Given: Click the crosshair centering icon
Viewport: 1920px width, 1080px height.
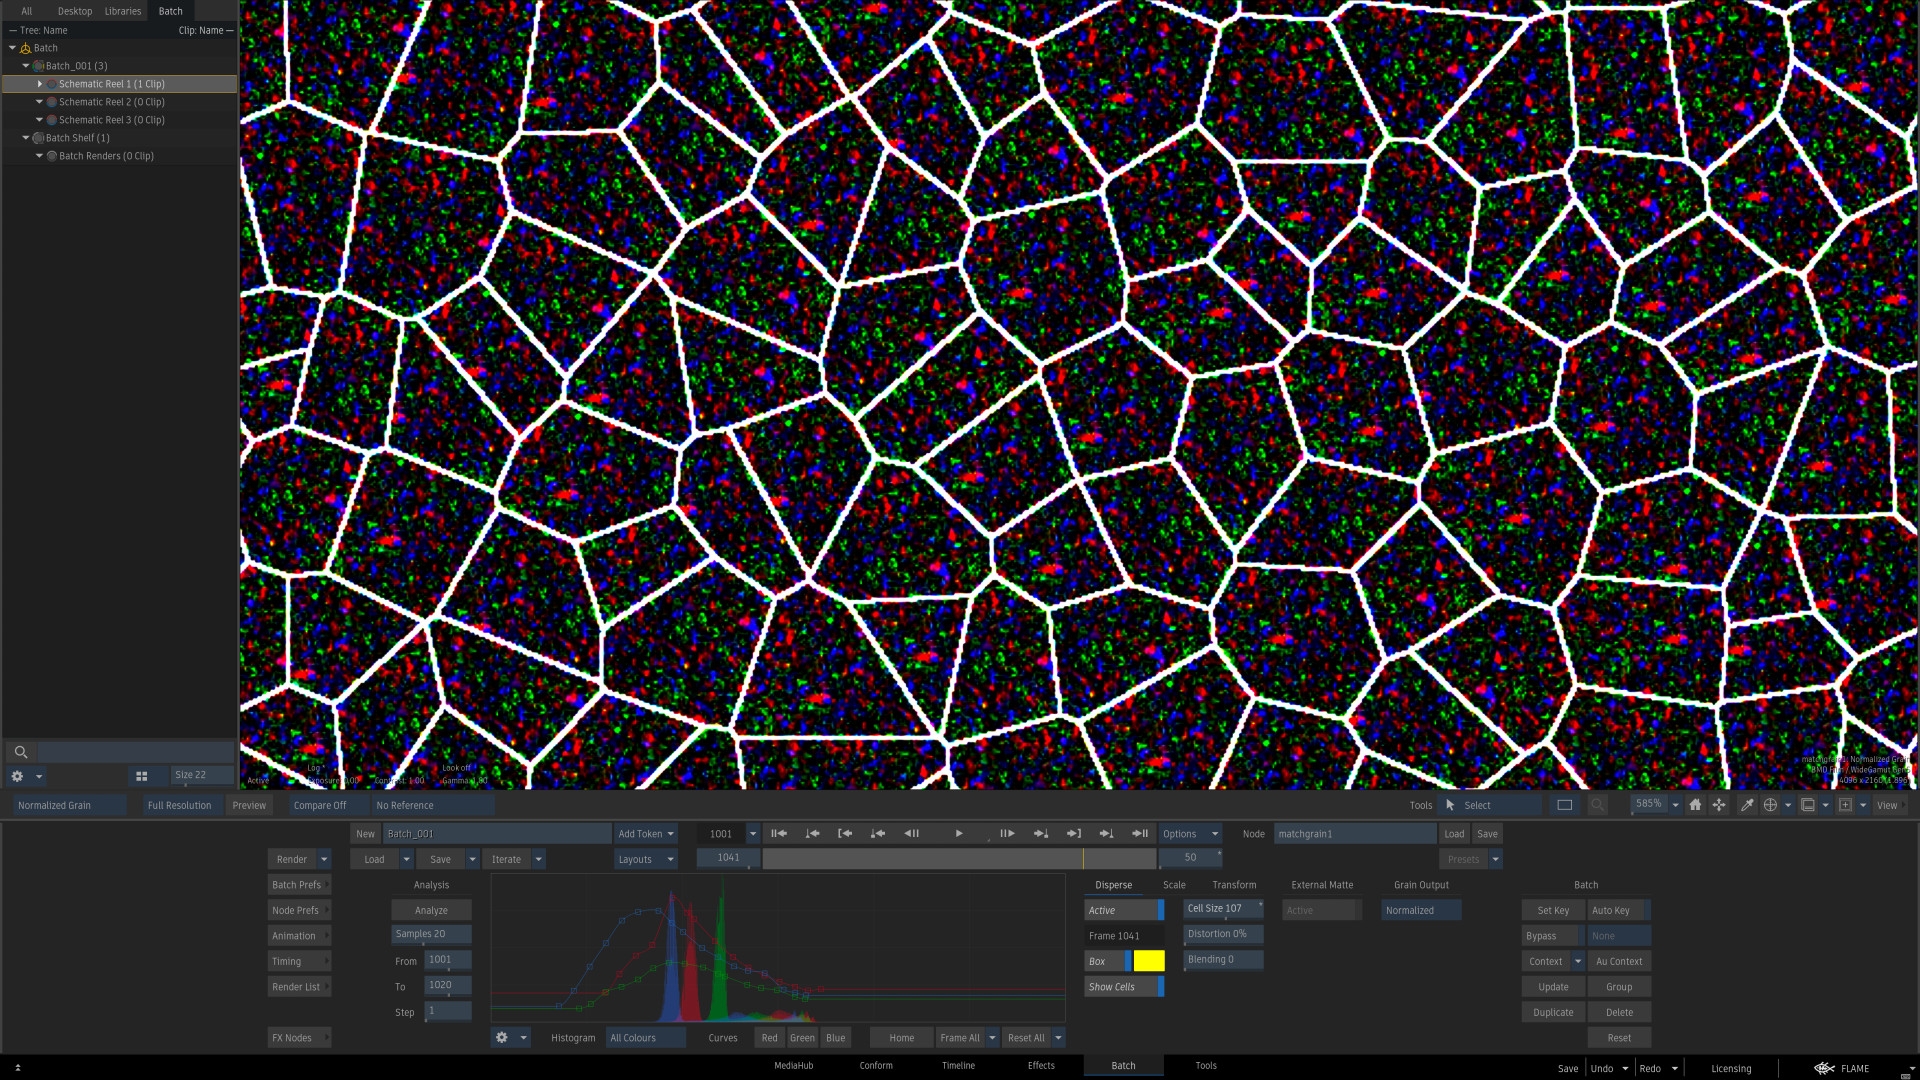Looking at the screenshot, I should coord(1770,805).
